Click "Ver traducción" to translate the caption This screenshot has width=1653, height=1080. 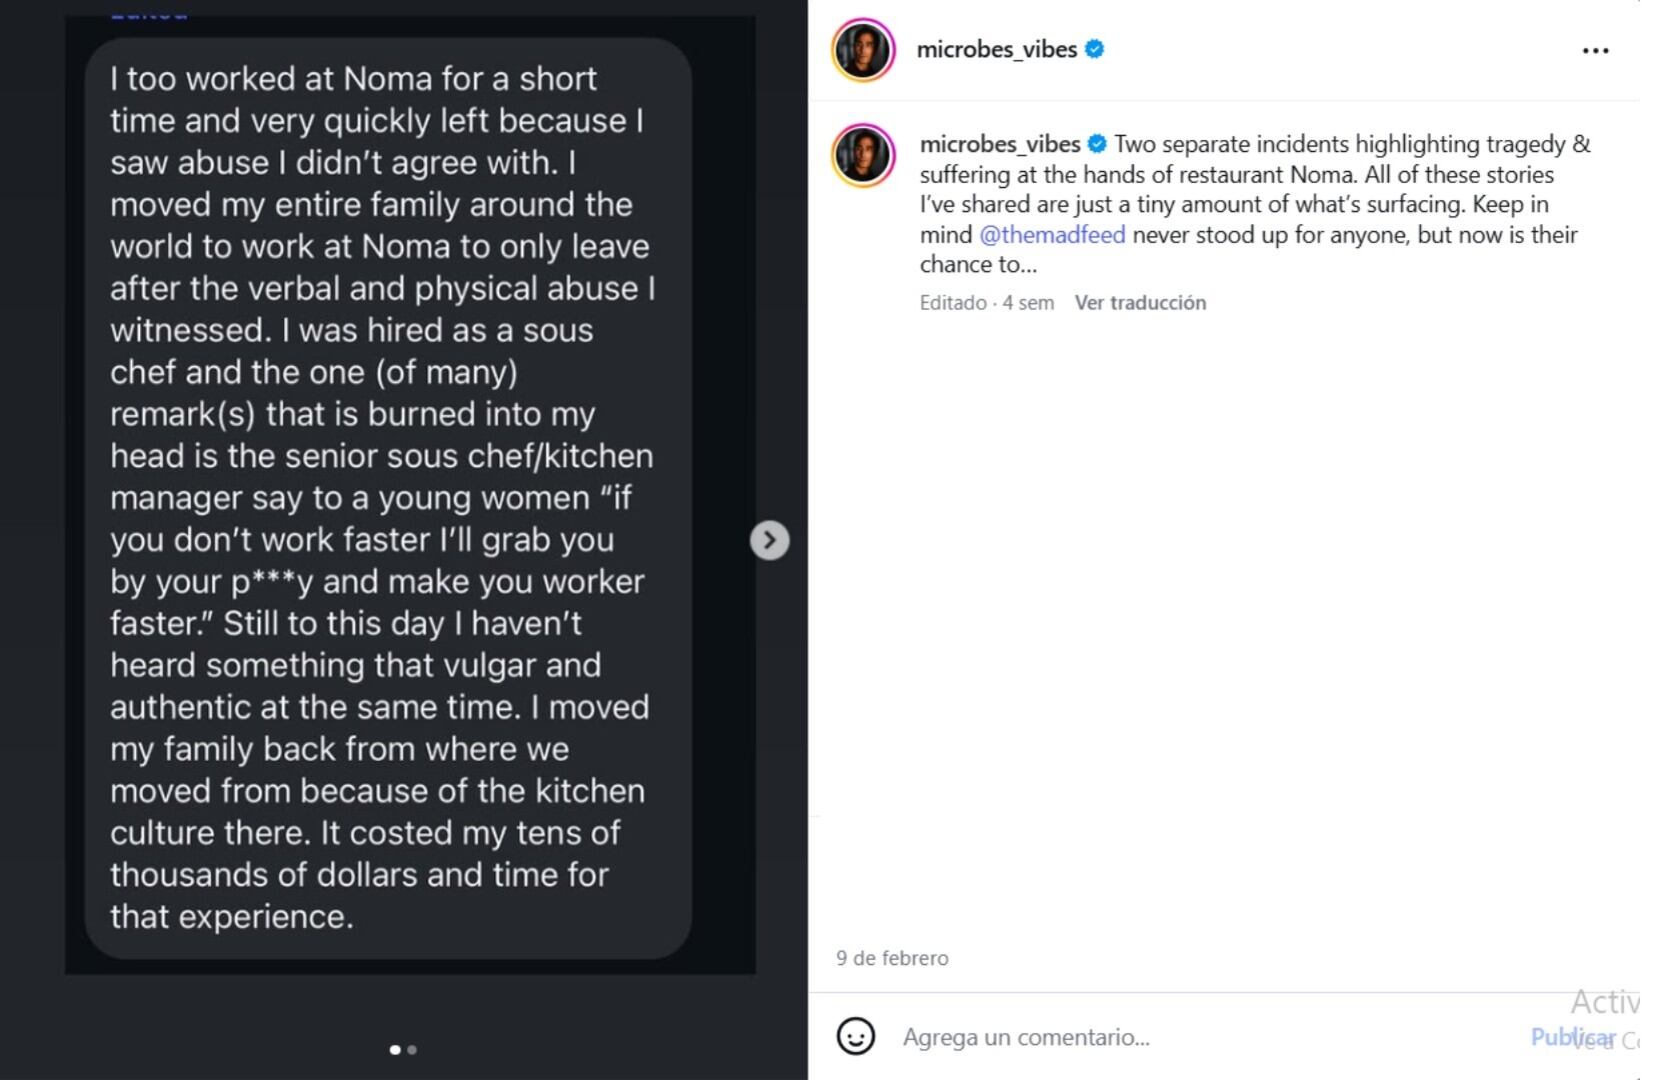[x=1140, y=303]
